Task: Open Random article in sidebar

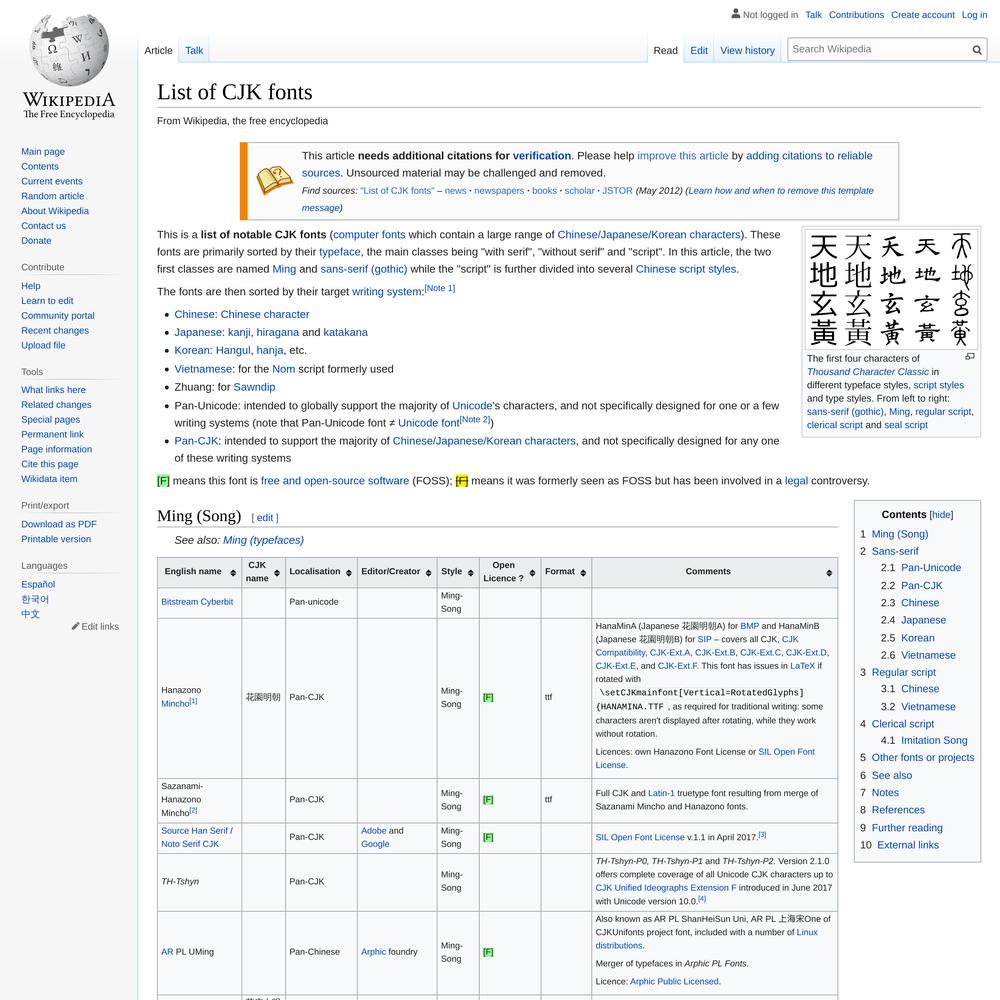Action: pos(52,196)
